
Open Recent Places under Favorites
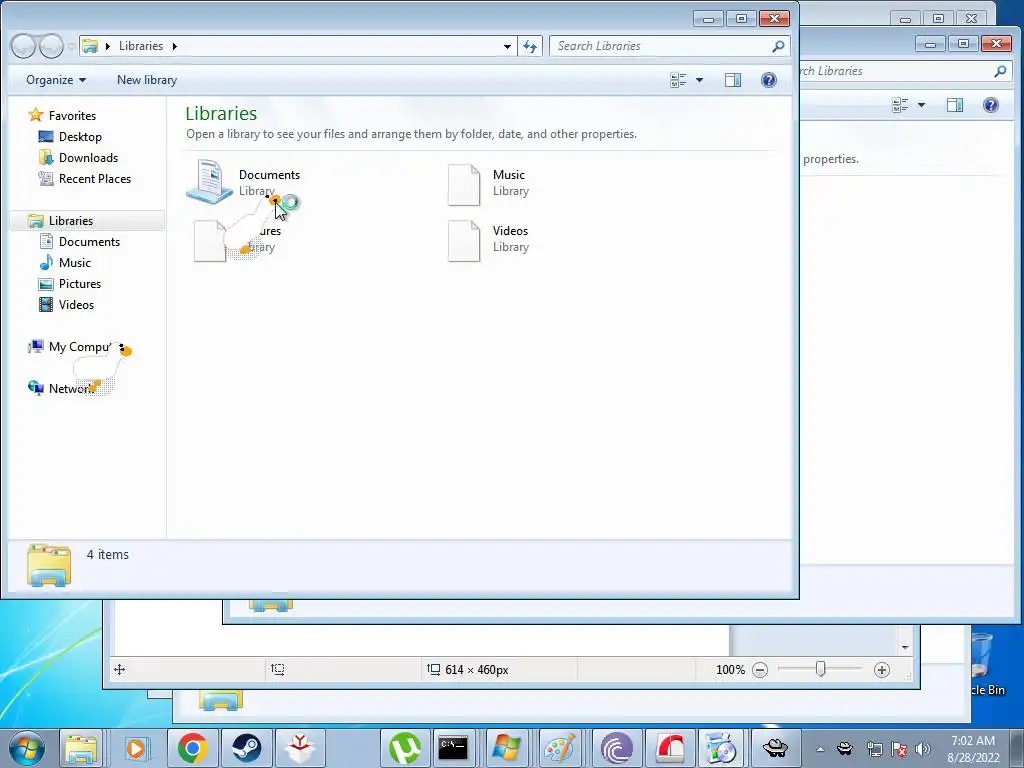94,178
